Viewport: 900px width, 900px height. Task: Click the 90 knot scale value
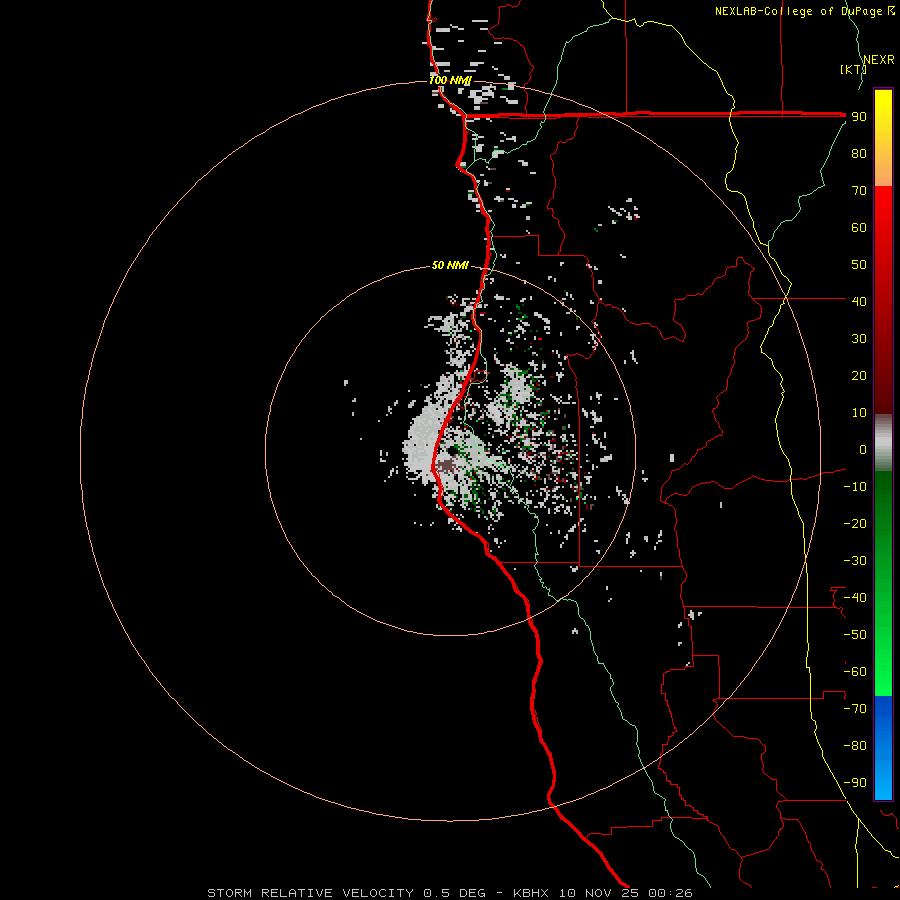(x=859, y=117)
